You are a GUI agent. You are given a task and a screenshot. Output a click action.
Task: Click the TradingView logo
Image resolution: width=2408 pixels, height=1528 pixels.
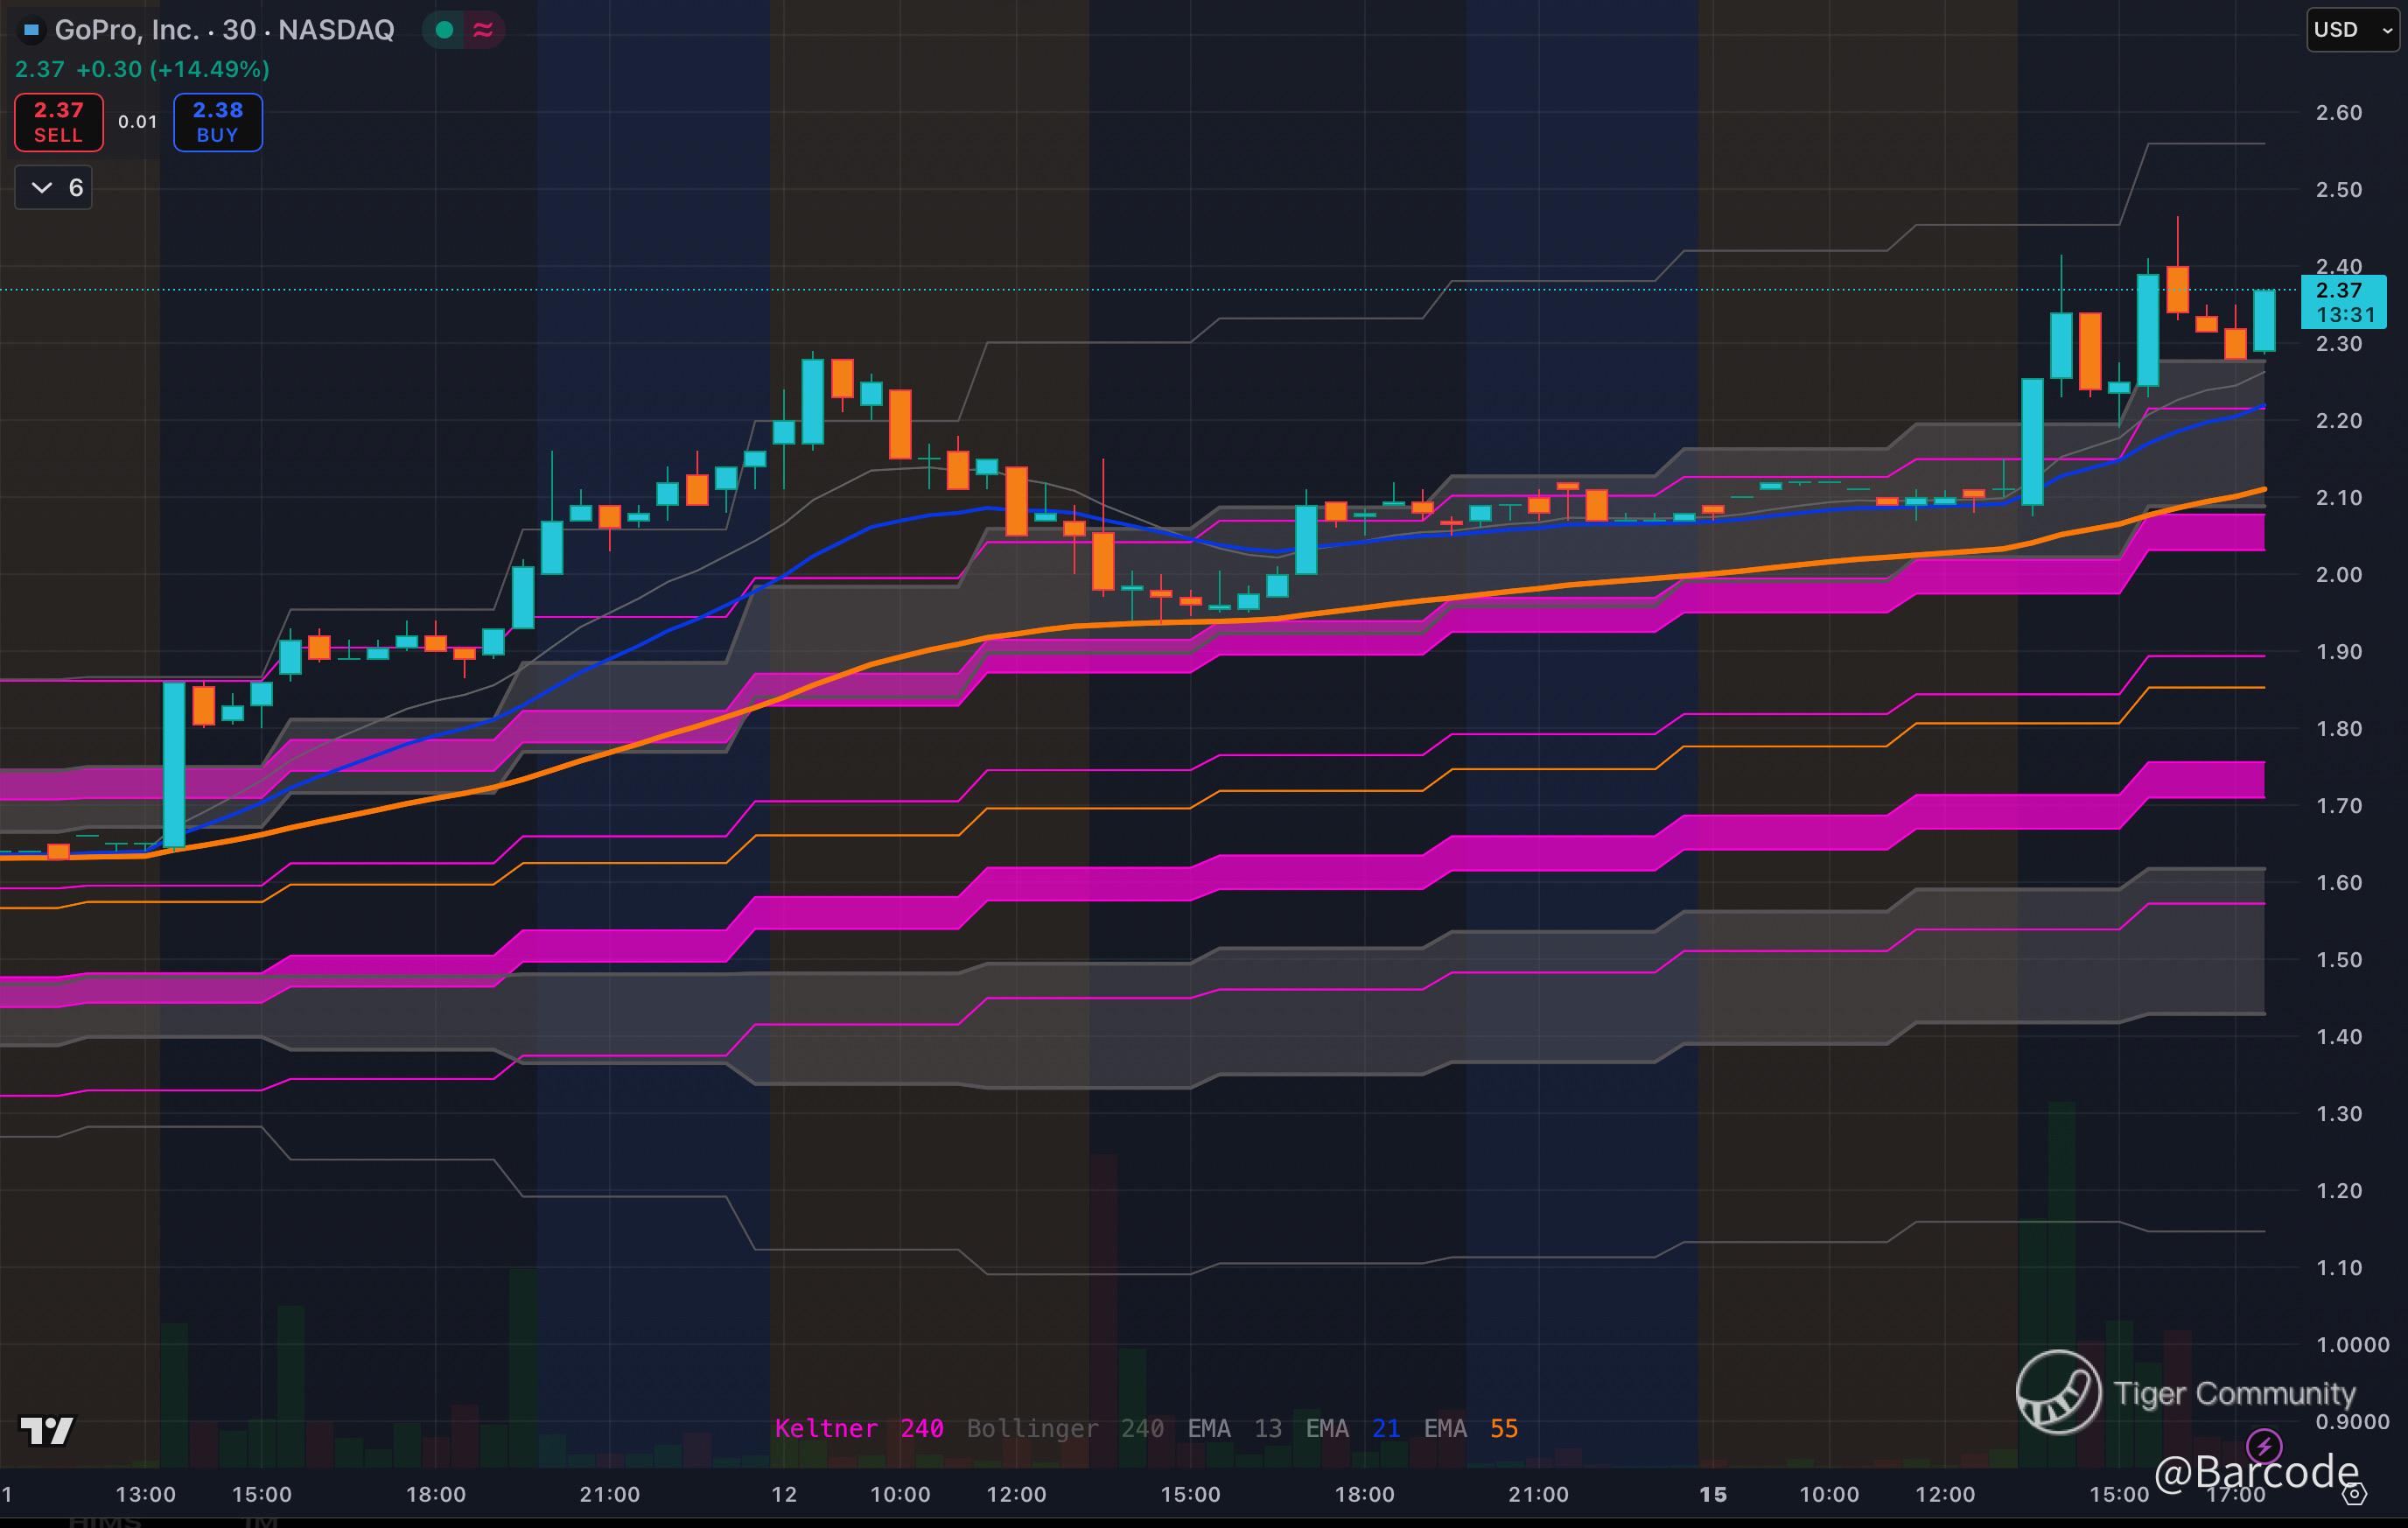pyautogui.click(x=47, y=1431)
